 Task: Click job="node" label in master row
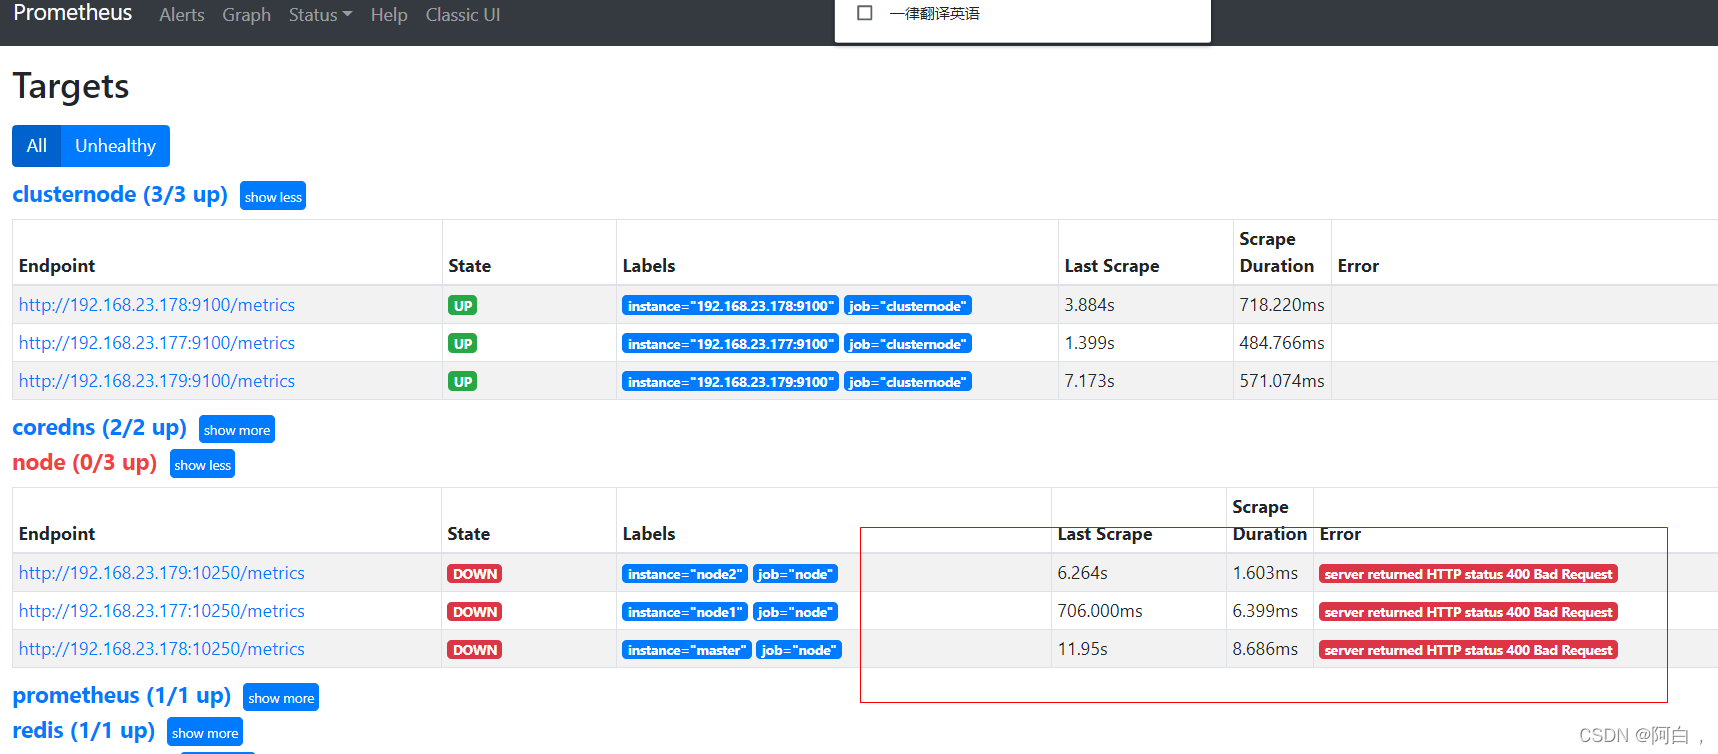point(799,650)
